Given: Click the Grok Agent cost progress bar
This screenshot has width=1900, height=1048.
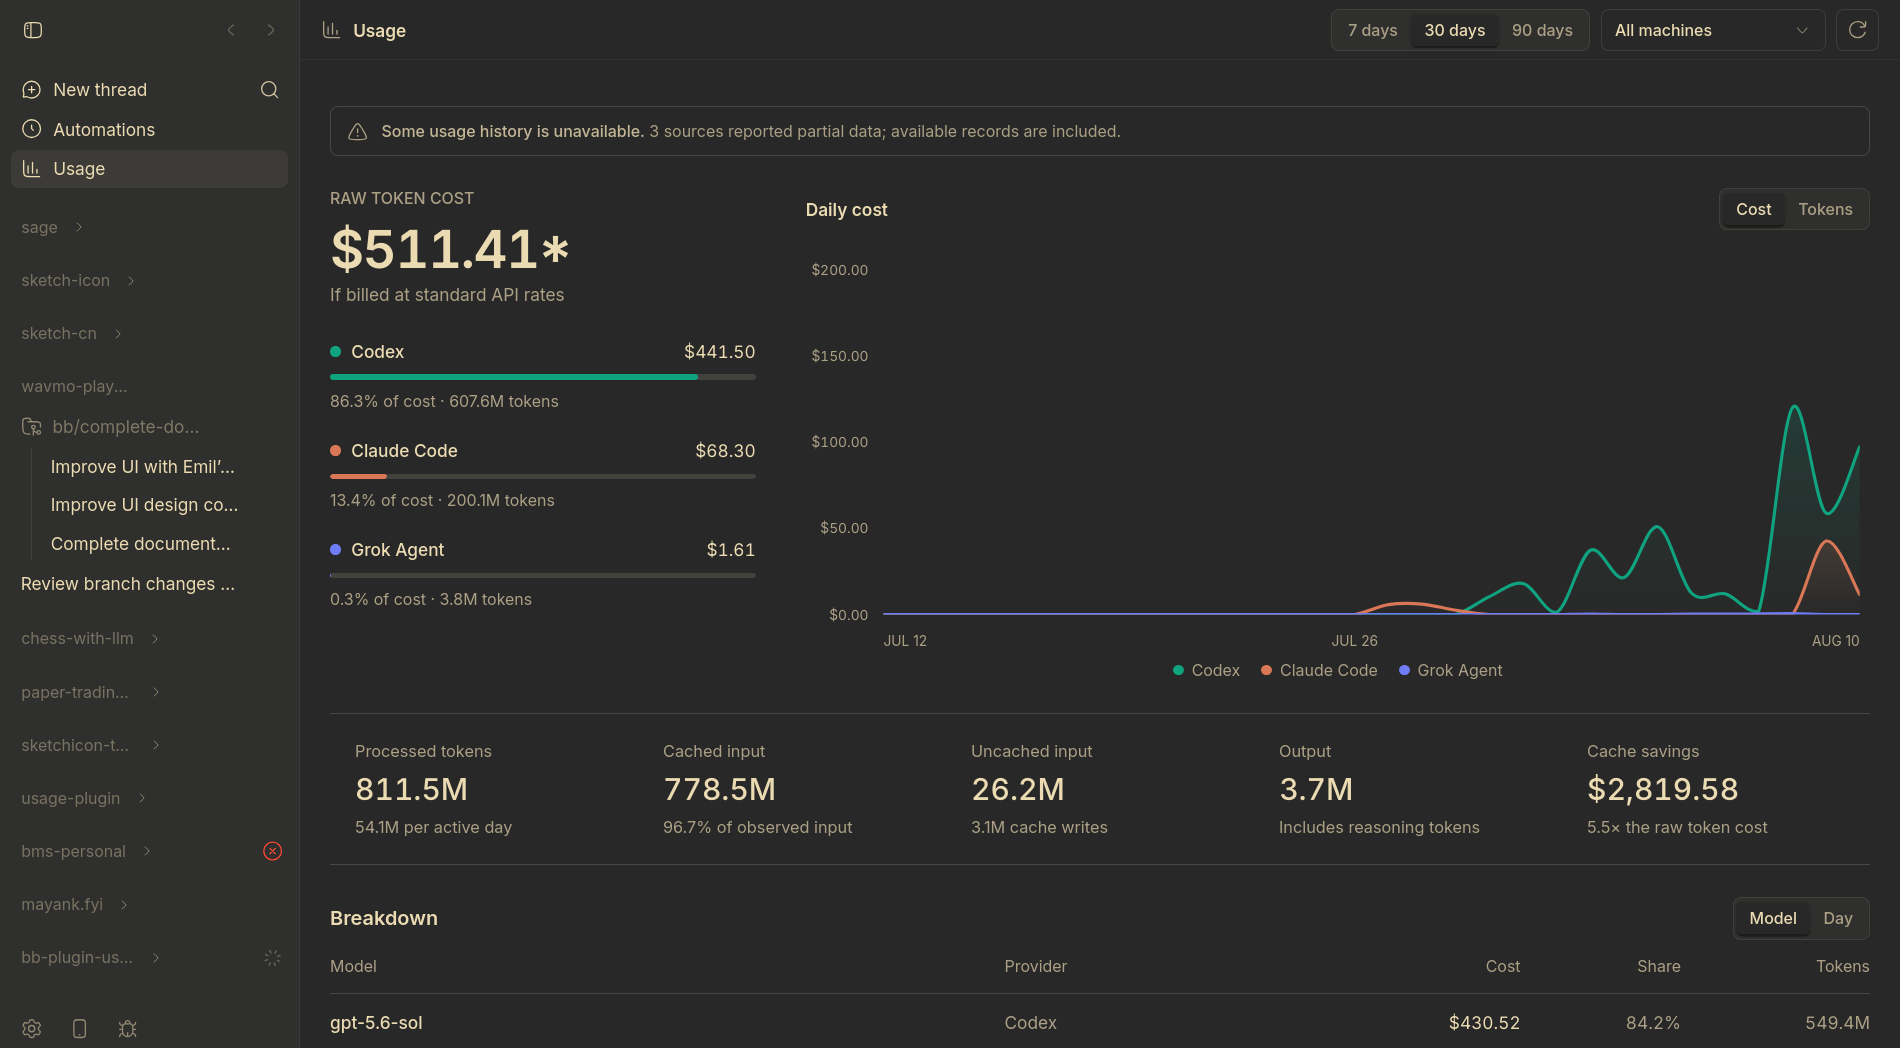Looking at the screenshot, I should pyautogui.click(x=543, y=575).
